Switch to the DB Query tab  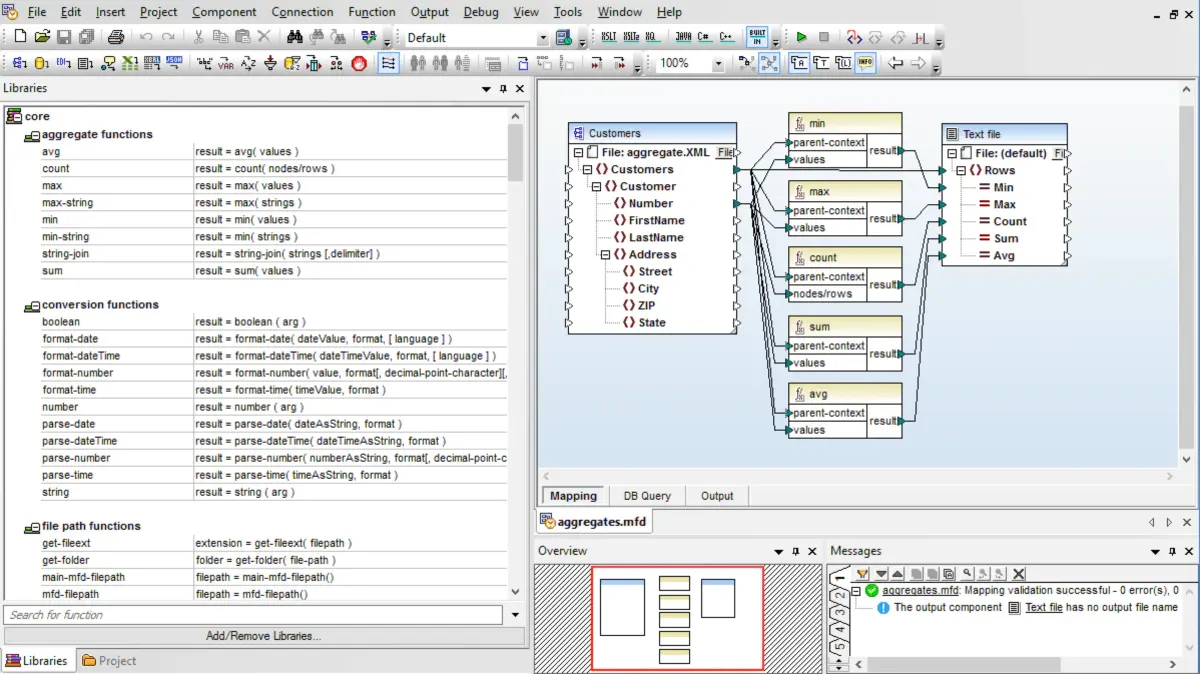pyautogui.click(x=648, y=495)
